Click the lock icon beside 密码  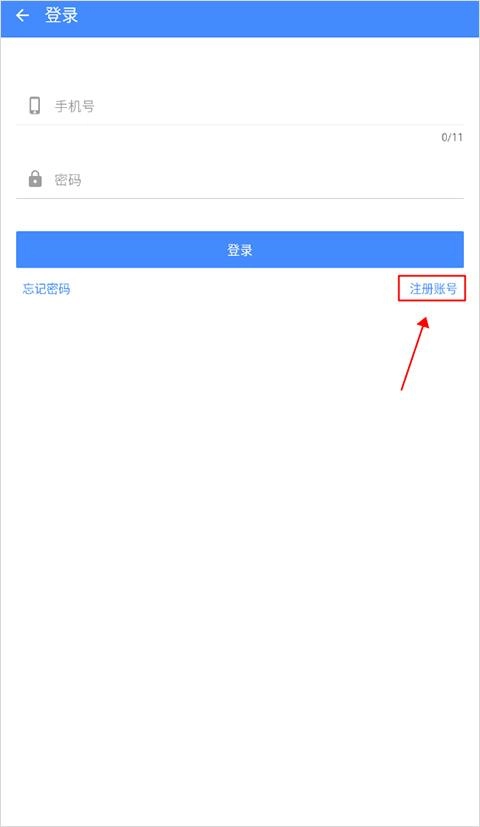click(x=35, y=179)
